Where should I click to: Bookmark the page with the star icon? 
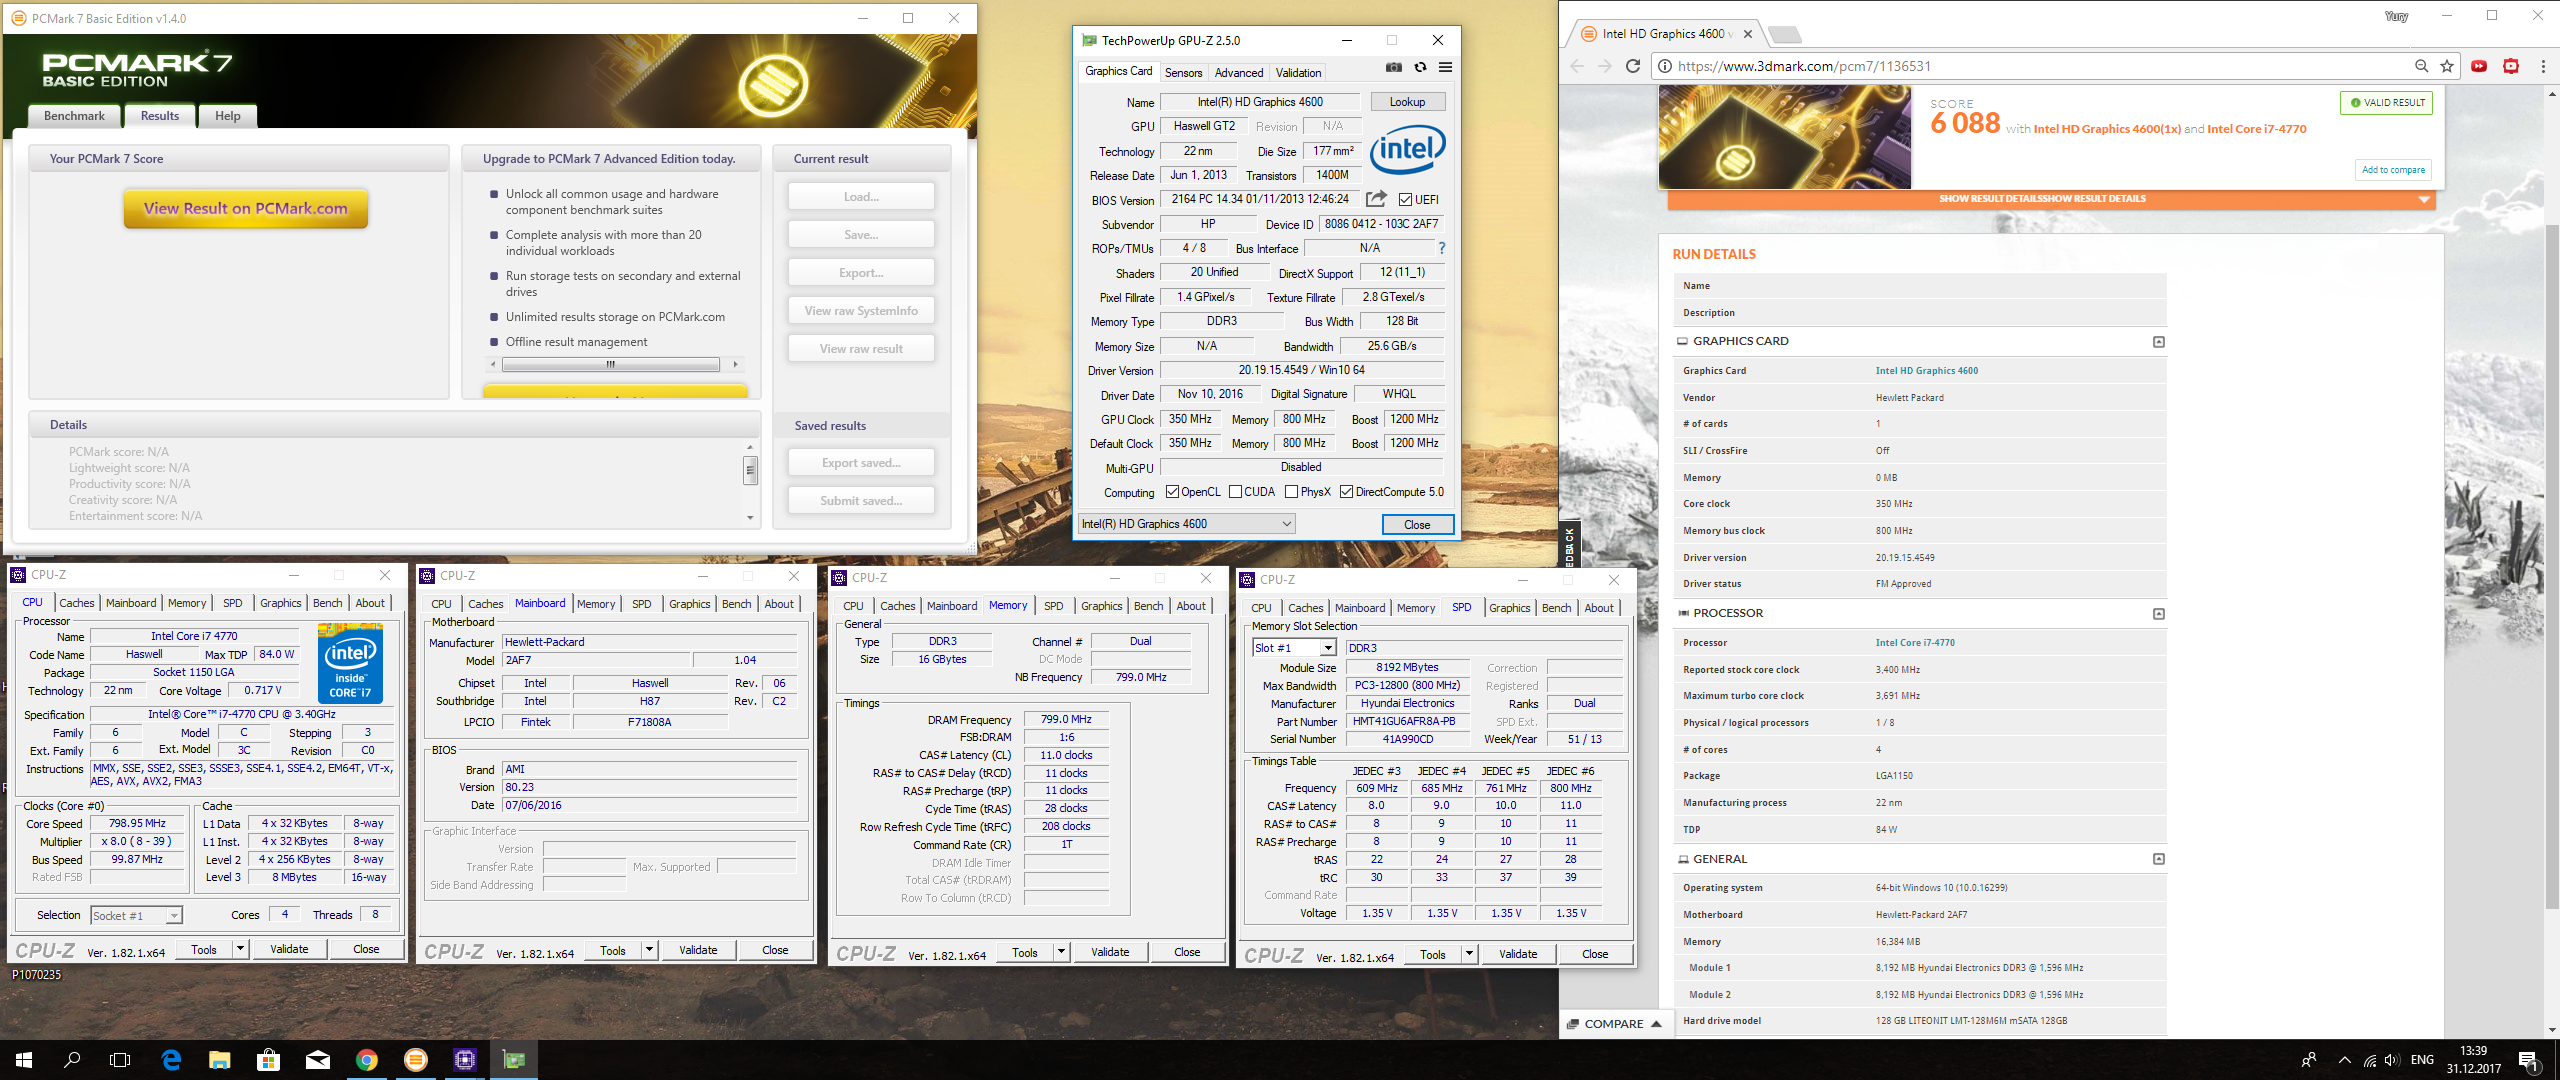point(2447,66)
